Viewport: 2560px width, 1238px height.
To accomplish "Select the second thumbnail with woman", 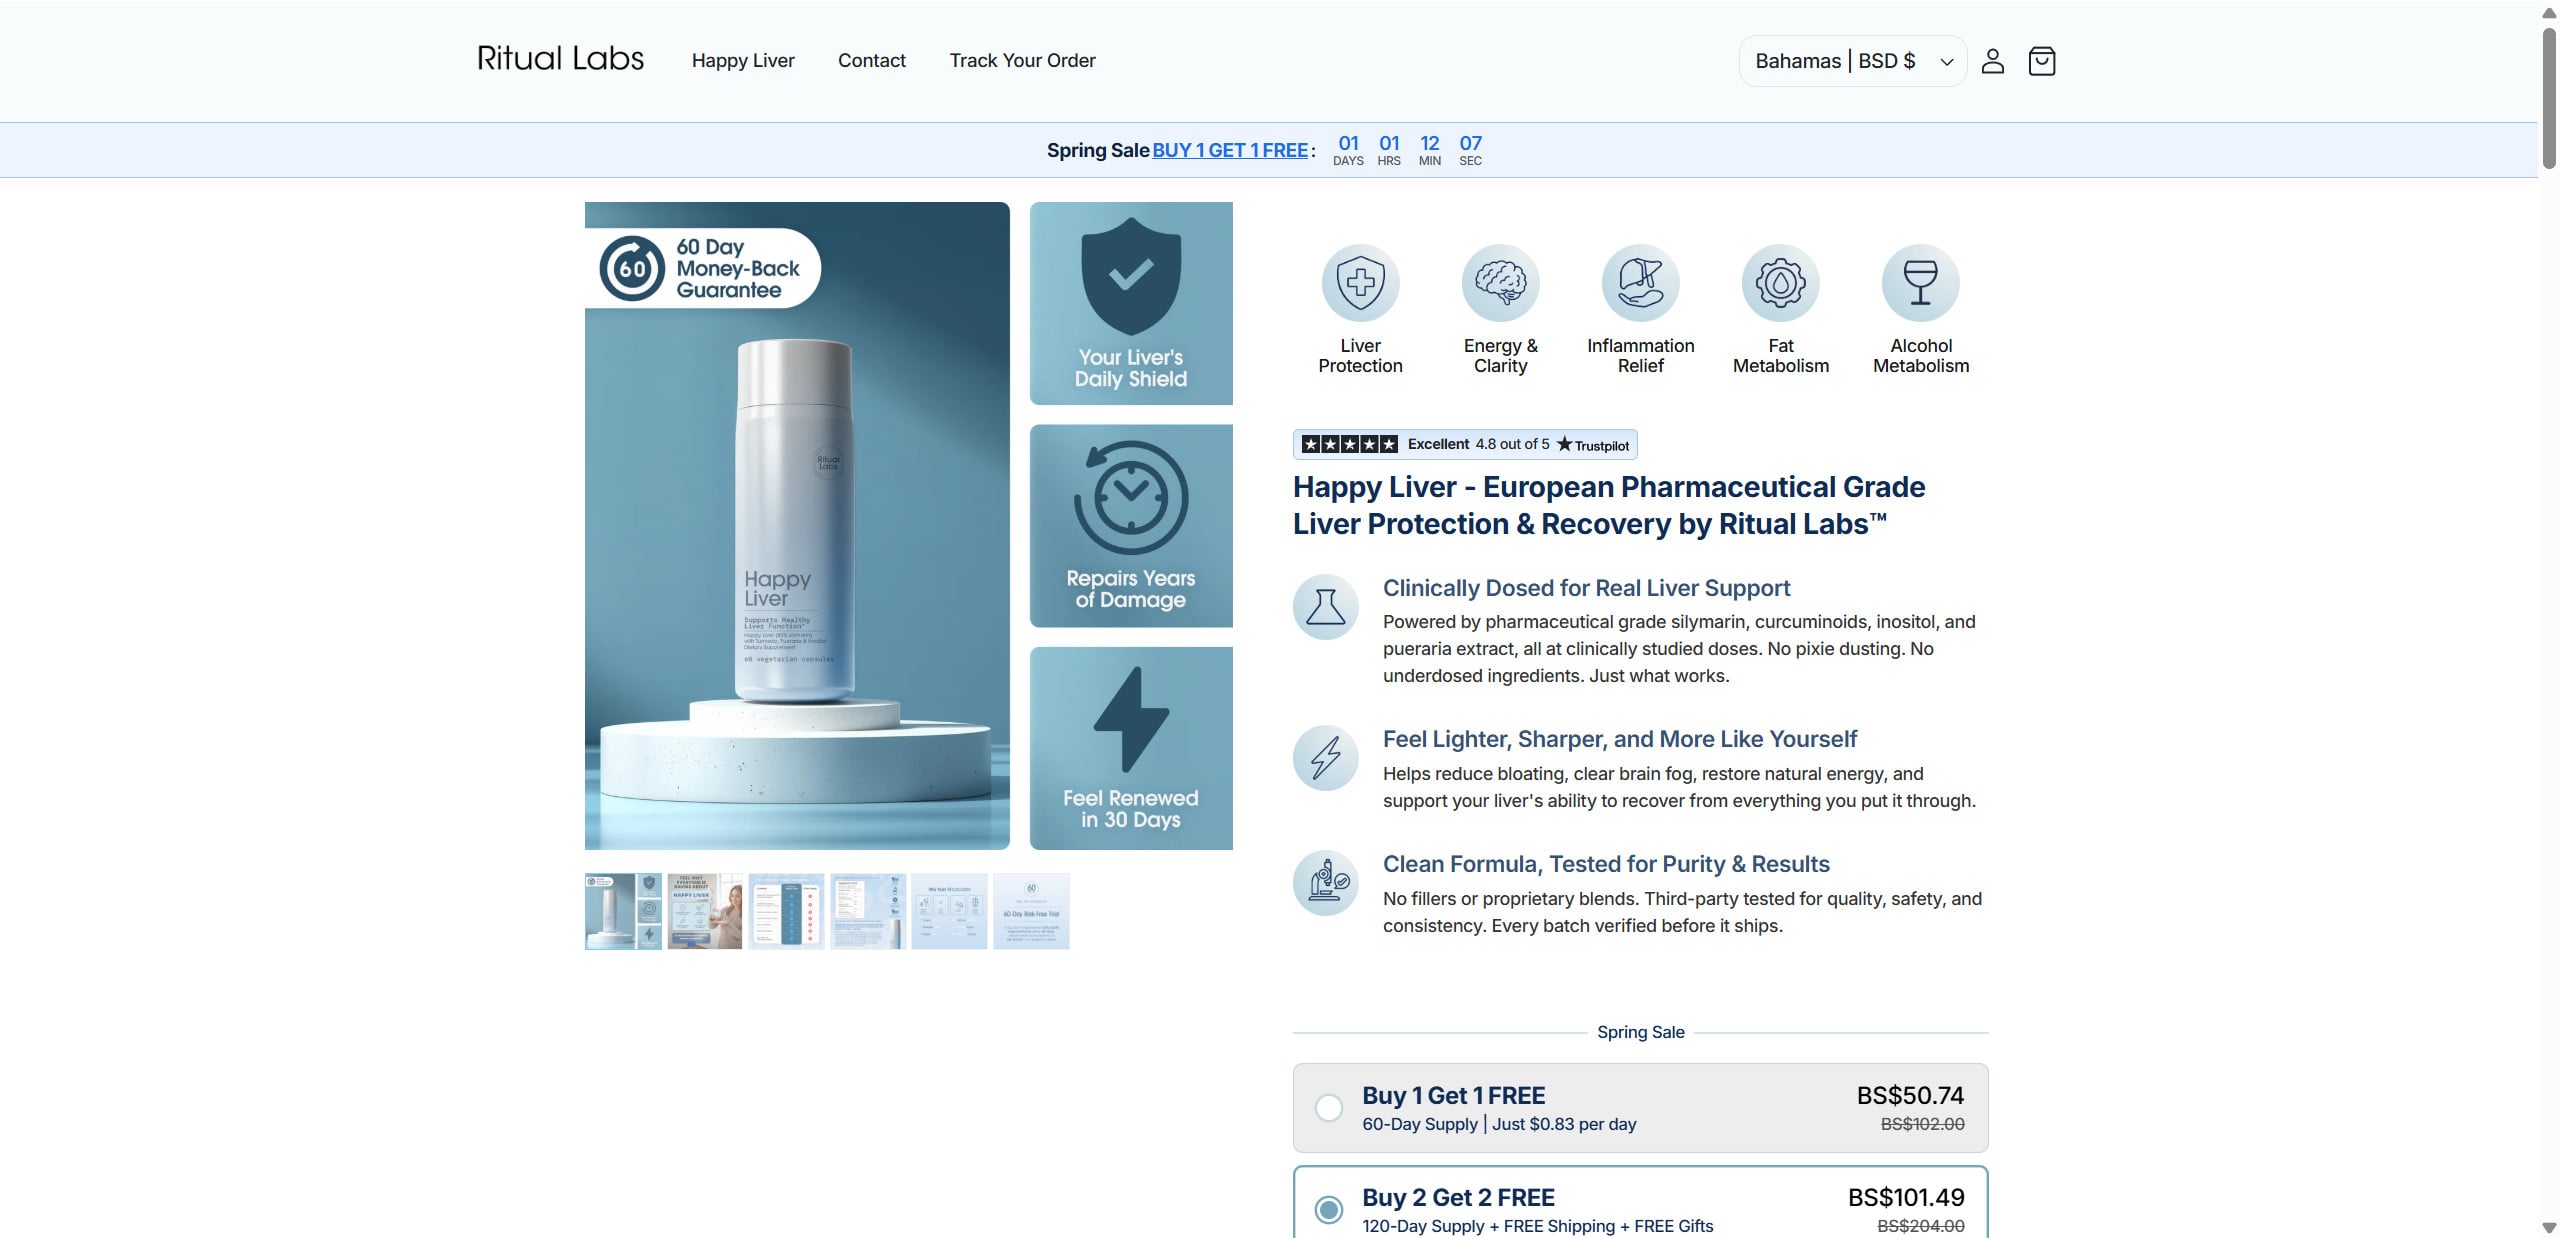I will (705, 911).
